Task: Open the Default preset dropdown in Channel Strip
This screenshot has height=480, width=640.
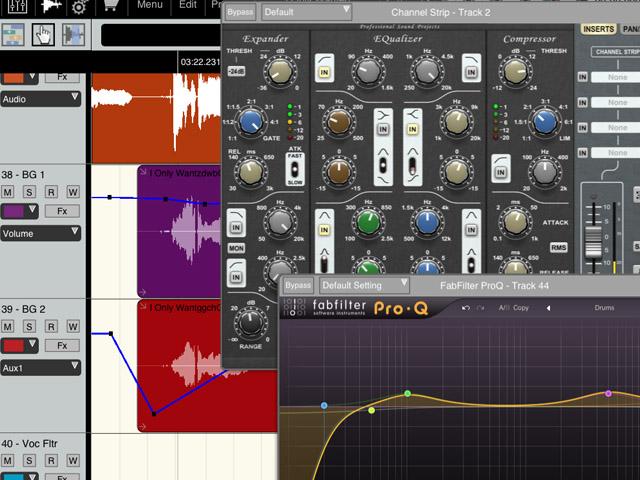Action: click(x=306, y=12)
